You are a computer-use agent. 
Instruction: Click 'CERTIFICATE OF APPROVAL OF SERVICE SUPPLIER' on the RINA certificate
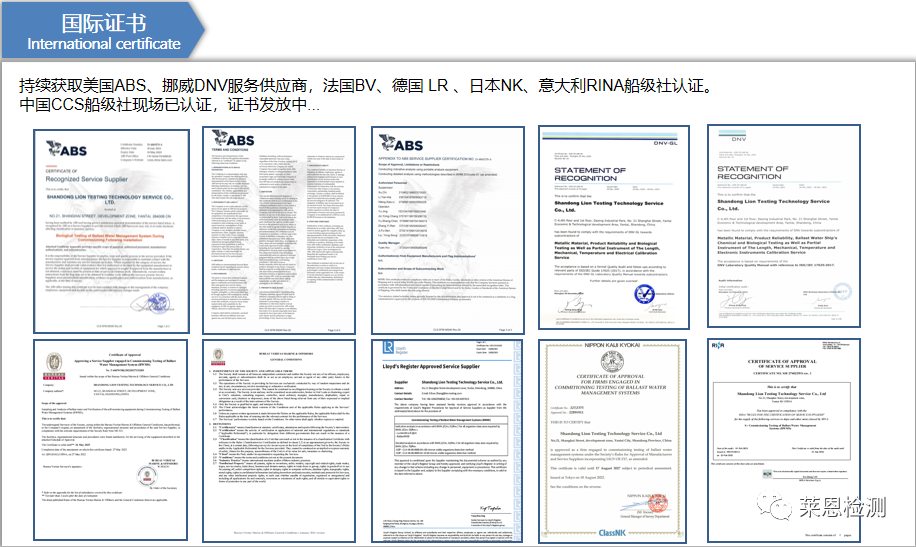tap(782, 363)
